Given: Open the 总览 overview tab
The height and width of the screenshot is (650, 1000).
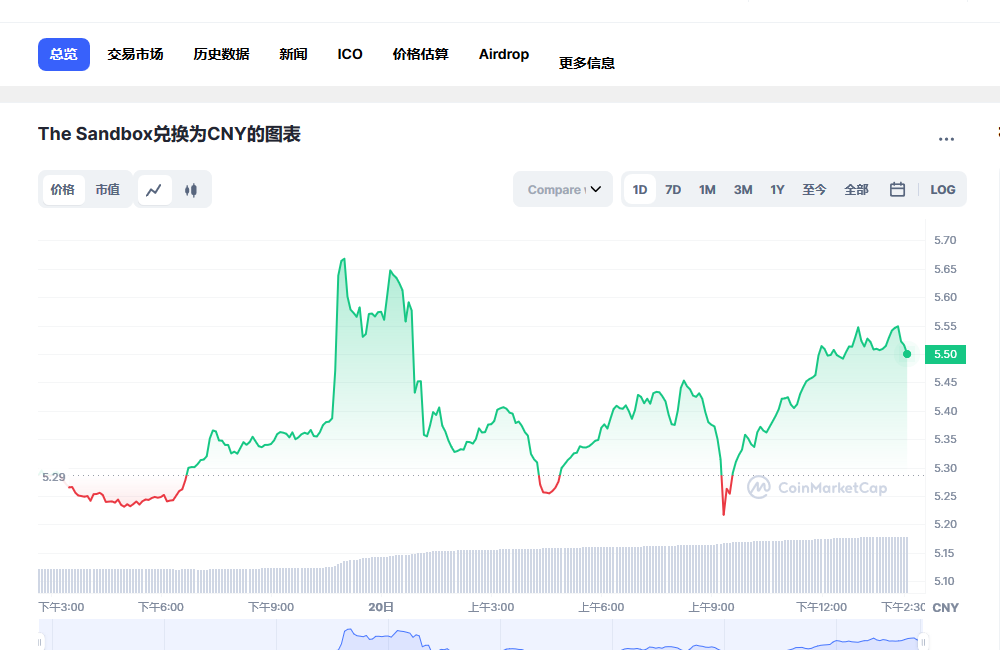Looking at the screenshot, I should tap(64, 54).
